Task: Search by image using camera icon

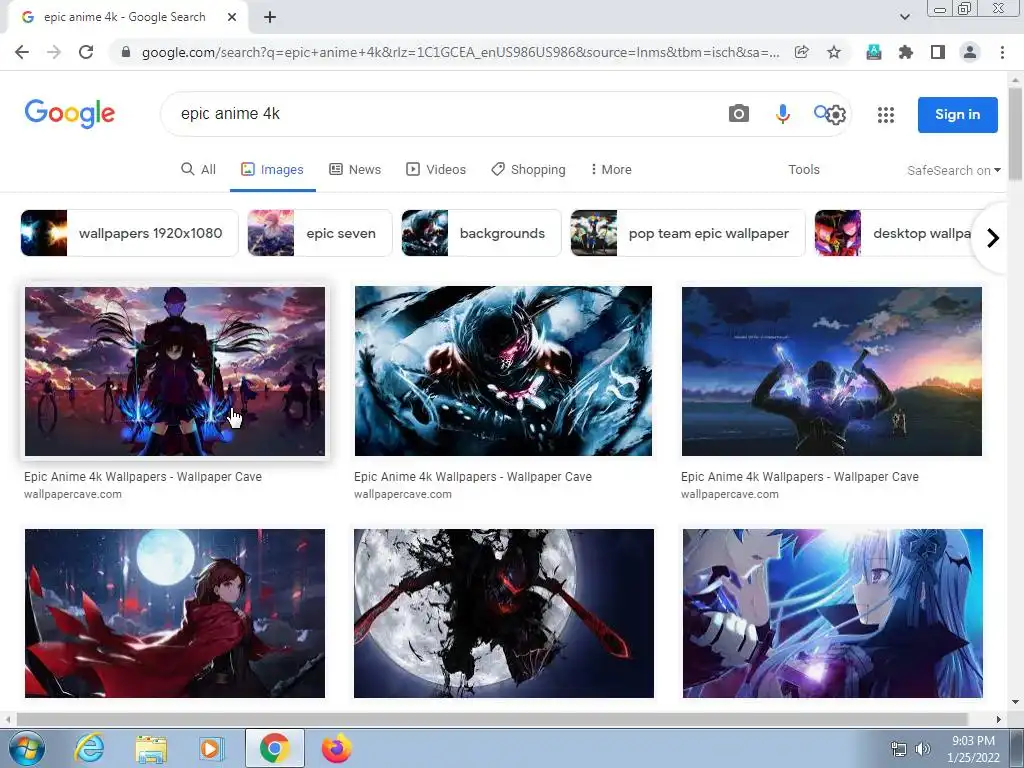Action: [x=739, y=114]
